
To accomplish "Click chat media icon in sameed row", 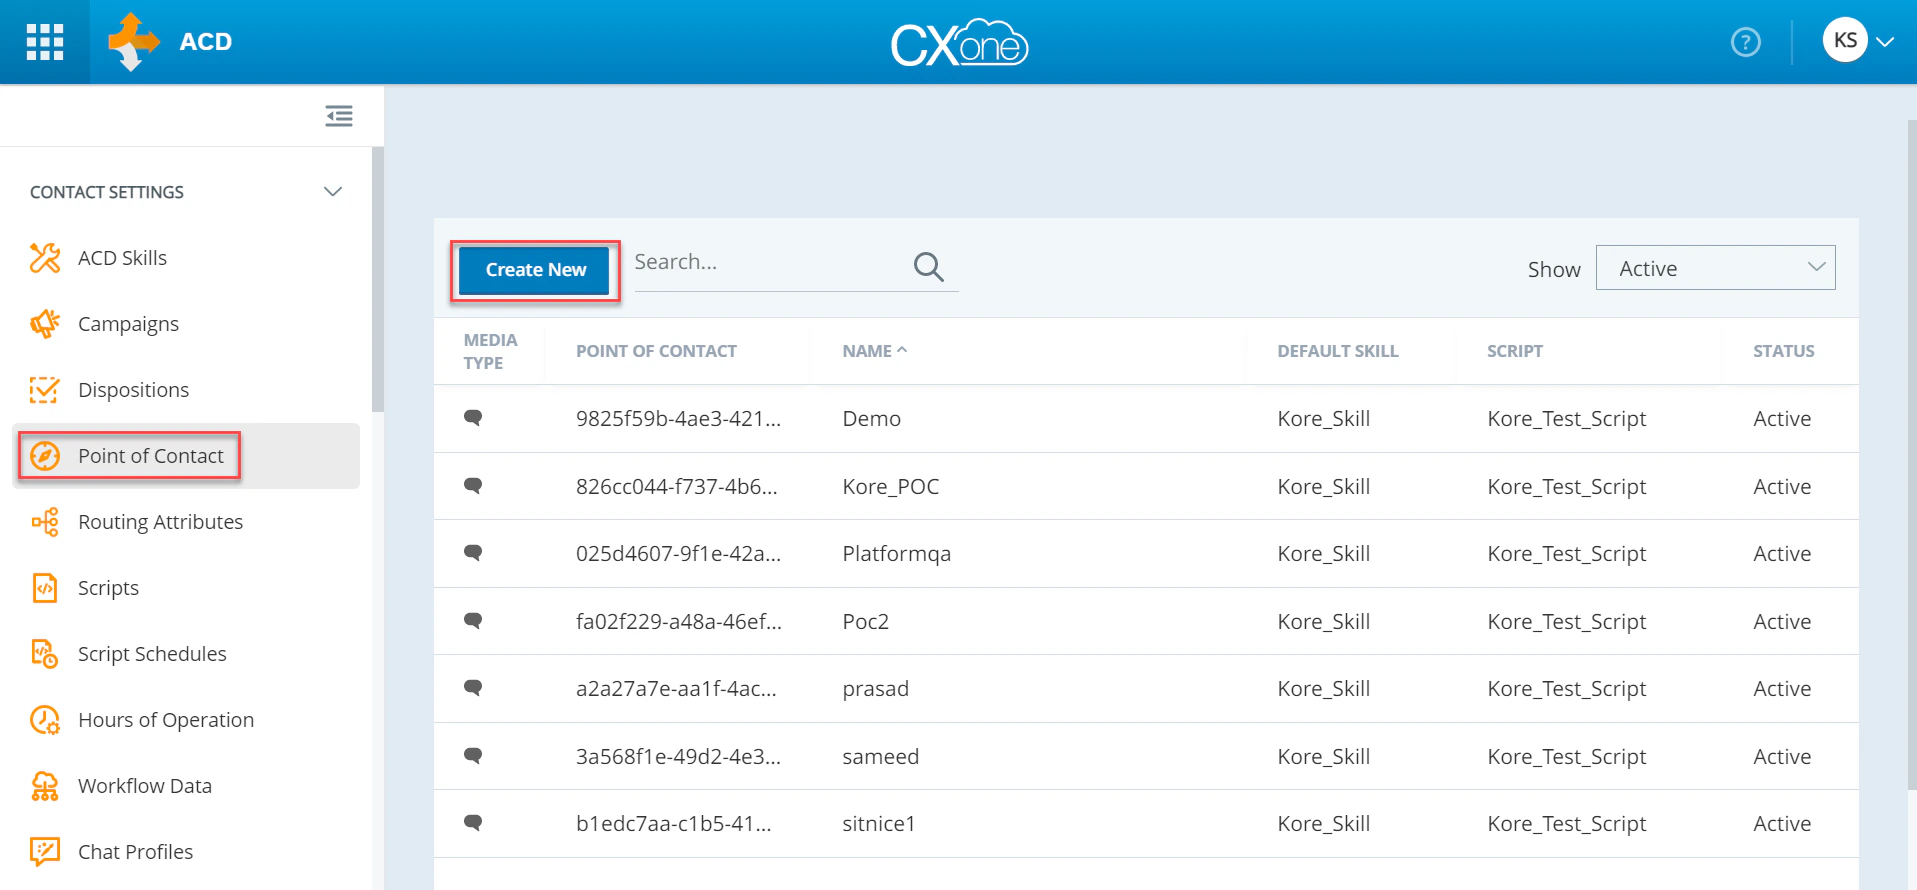I will [x=474, y=756].
